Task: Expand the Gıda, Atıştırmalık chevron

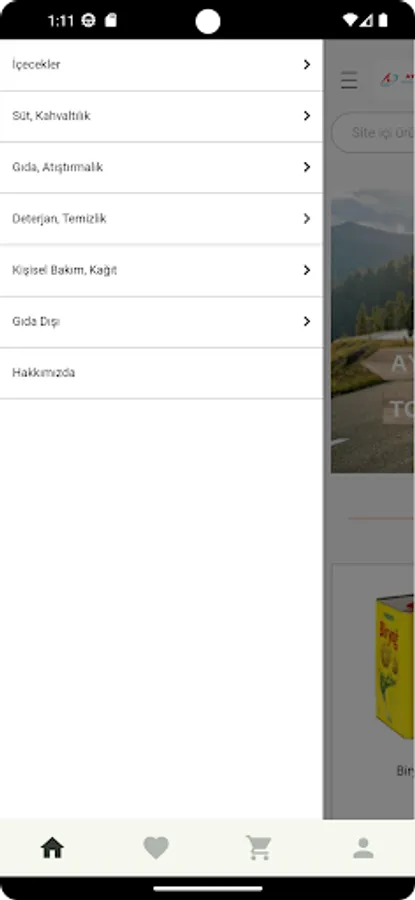Action: coord(307,167)
